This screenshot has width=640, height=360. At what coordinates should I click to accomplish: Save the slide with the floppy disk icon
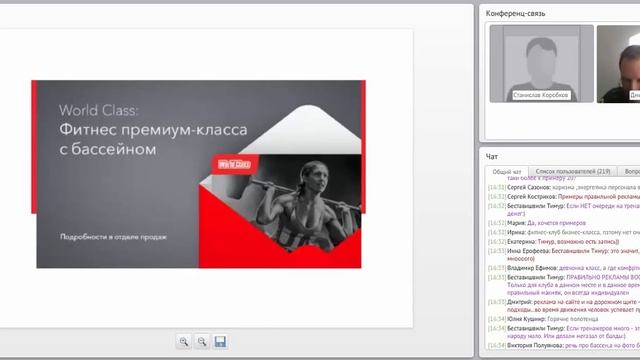(220, 342)
